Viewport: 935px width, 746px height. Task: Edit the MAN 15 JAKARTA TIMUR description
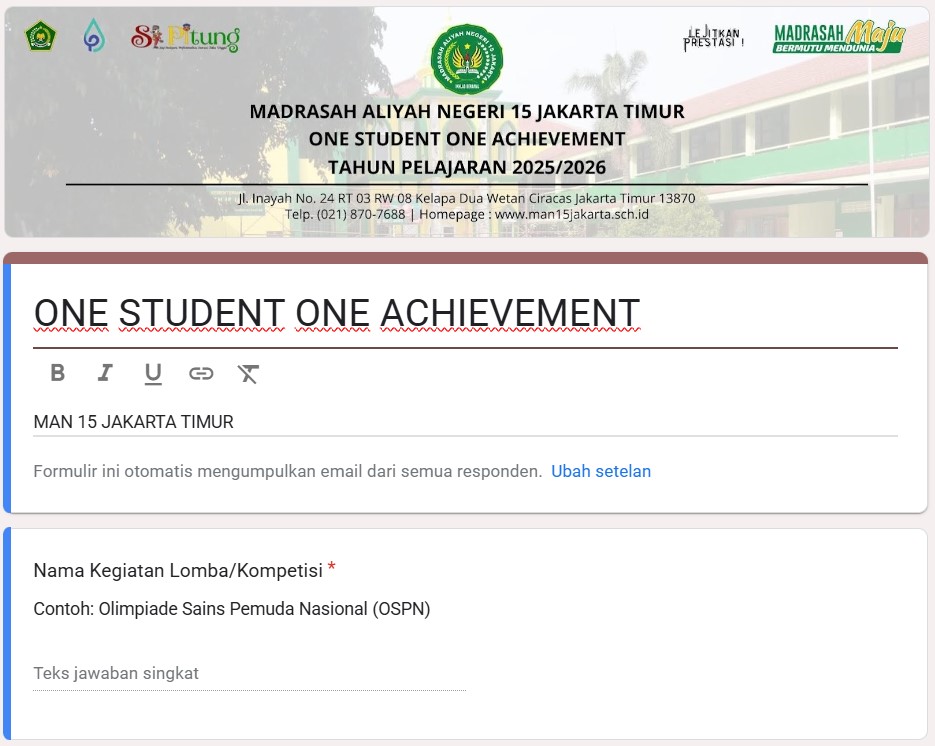coord(134,422)
